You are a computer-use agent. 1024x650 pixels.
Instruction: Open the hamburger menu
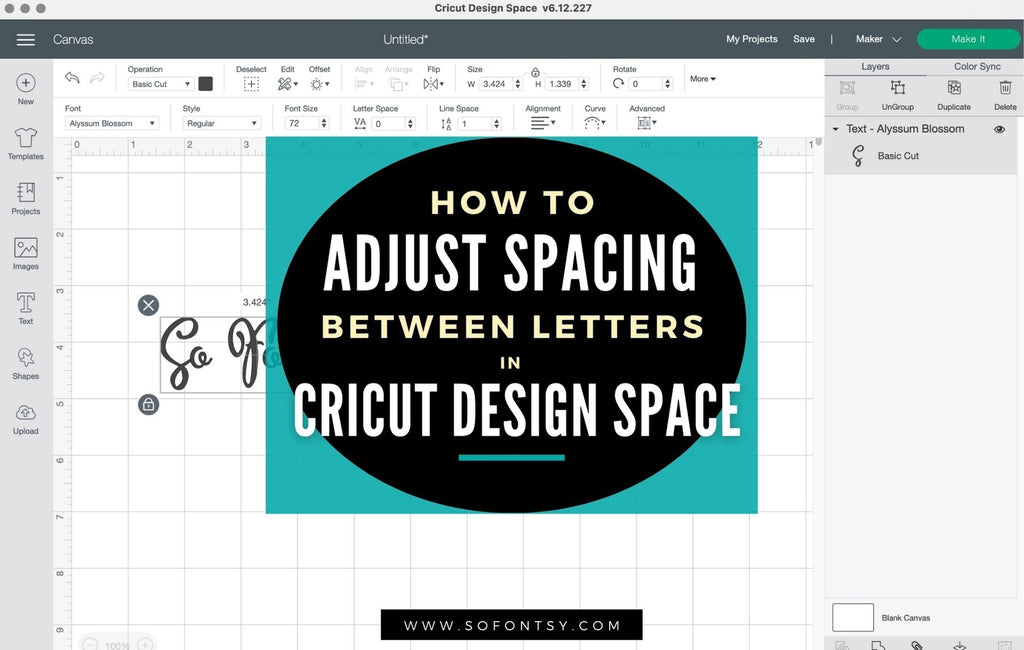(26, 39)
